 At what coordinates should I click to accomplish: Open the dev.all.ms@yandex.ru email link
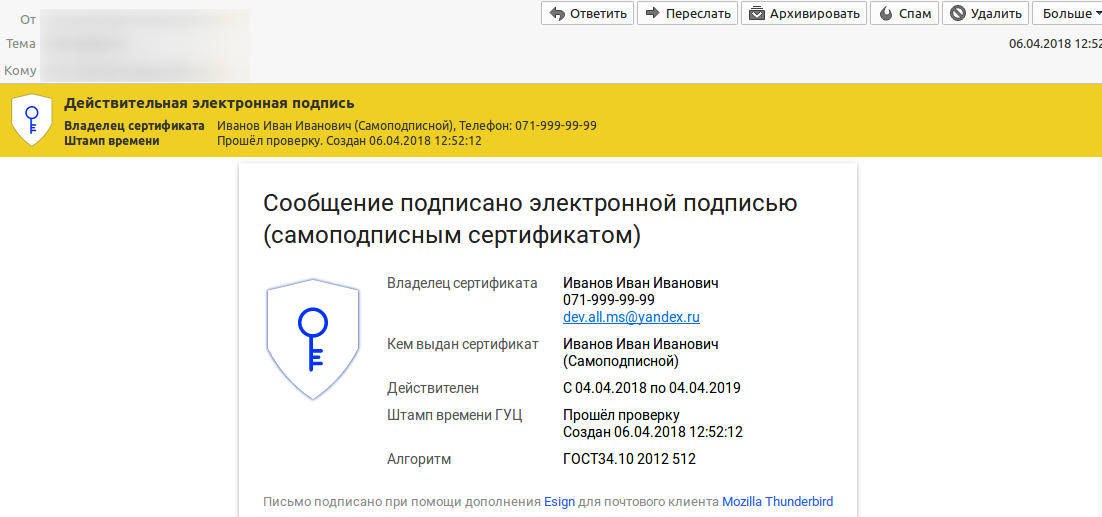(x=631, y=317)
